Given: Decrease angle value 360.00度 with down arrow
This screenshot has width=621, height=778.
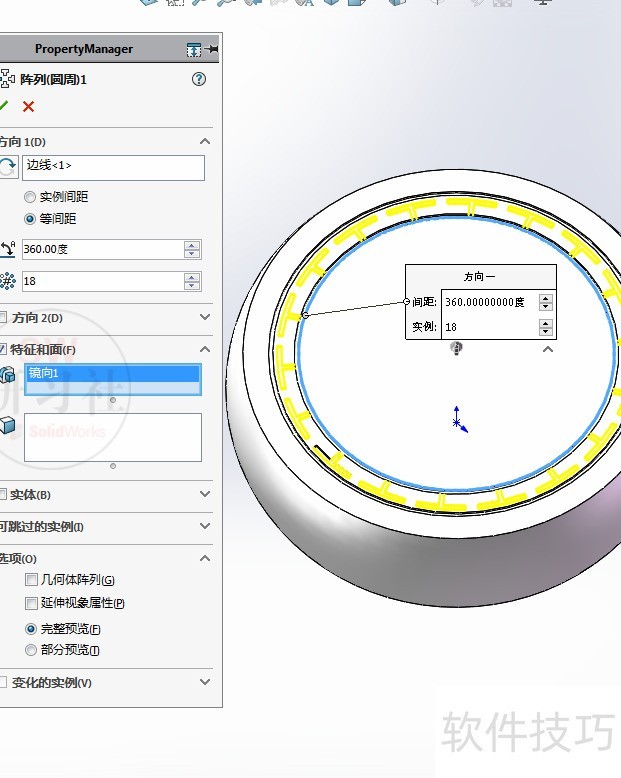Looking at the screenshot, I should tap(192, 254).
